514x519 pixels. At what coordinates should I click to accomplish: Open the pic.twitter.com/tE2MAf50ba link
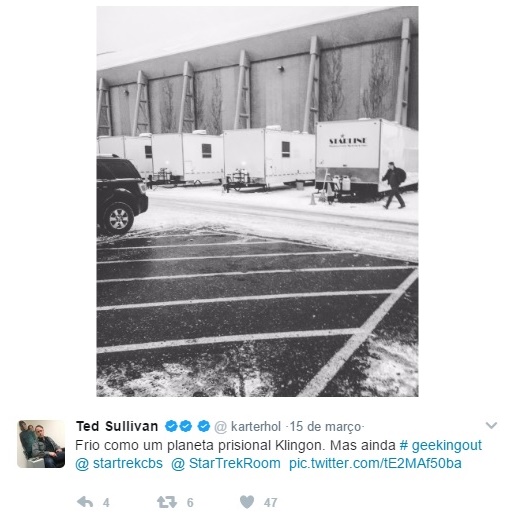[375, 463]
